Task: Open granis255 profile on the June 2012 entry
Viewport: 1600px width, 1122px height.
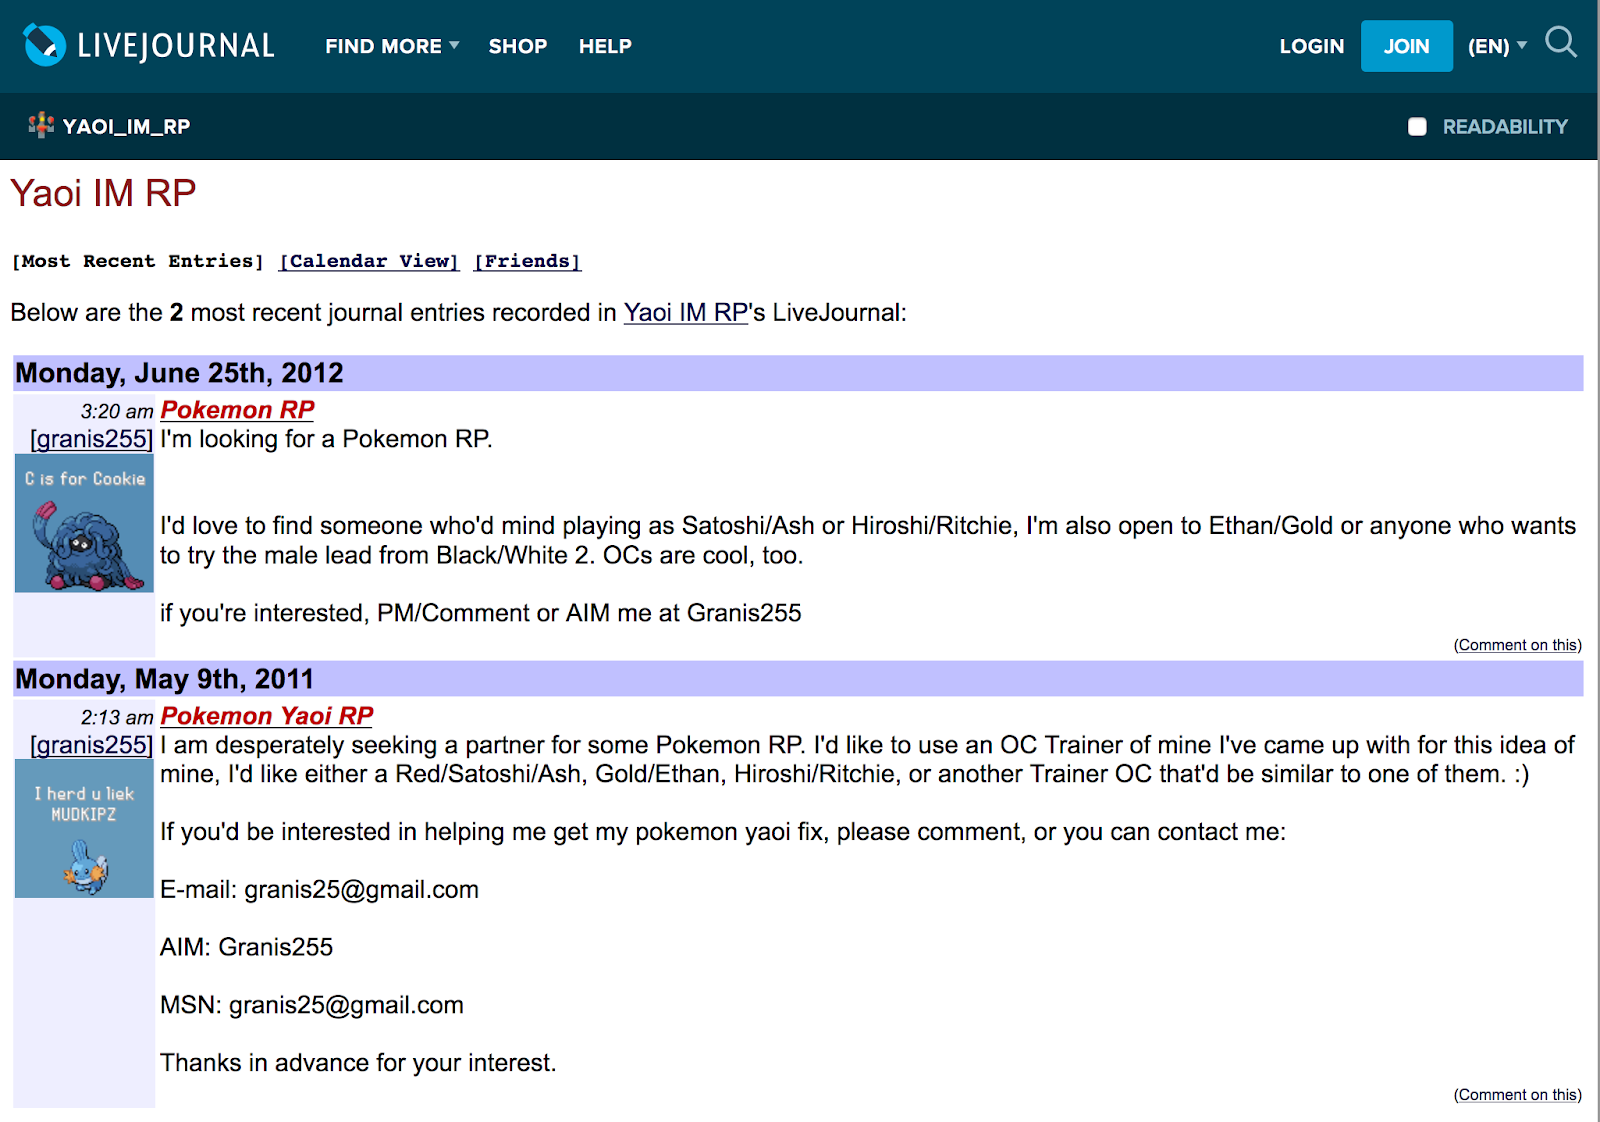Action: point(92,439)
